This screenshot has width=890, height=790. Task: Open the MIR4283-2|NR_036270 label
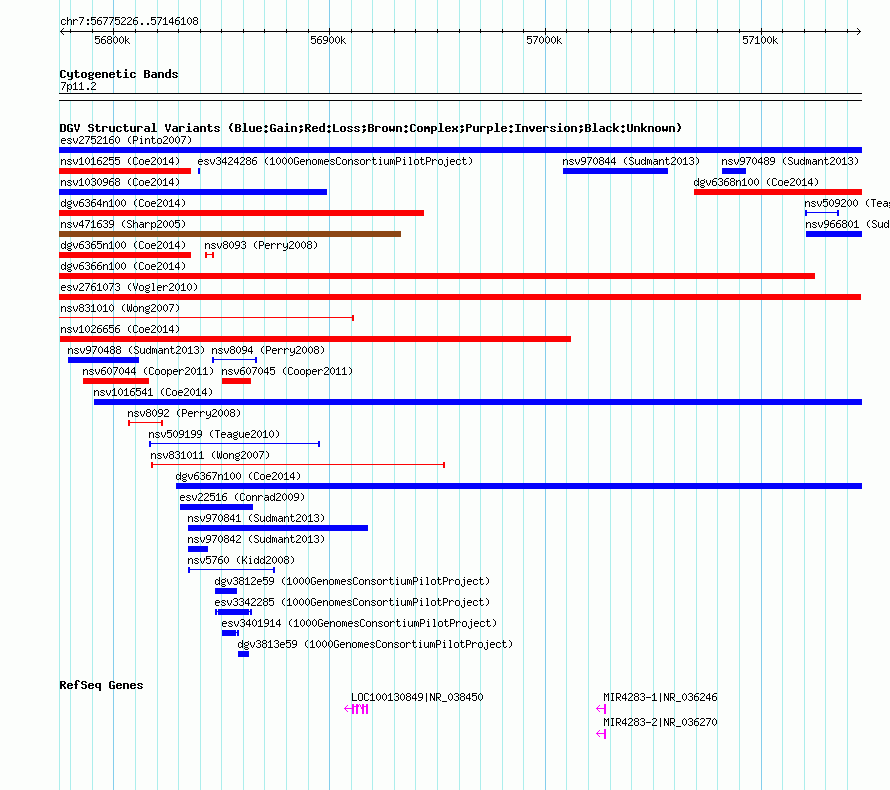(660, 722)
